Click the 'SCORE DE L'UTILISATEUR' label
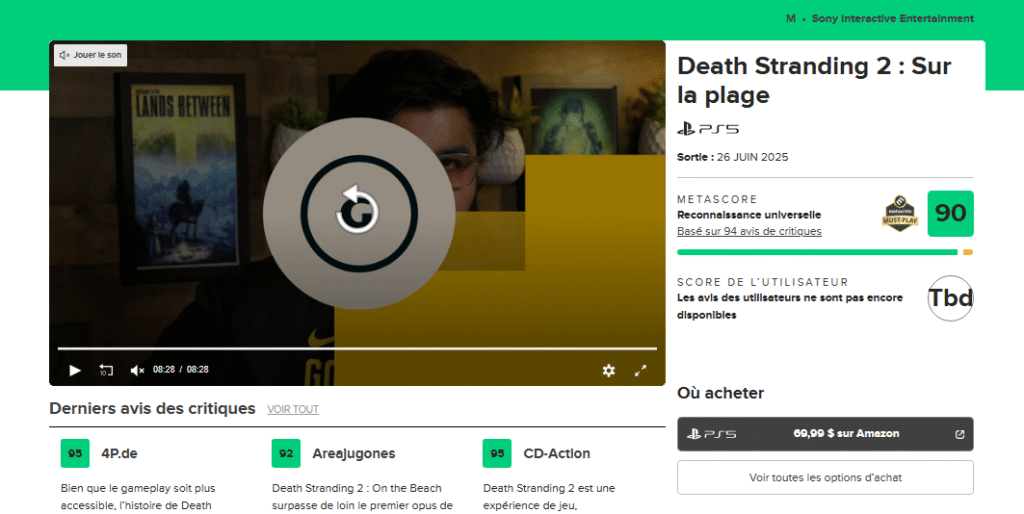The image size is (1024, 514). 763,282
